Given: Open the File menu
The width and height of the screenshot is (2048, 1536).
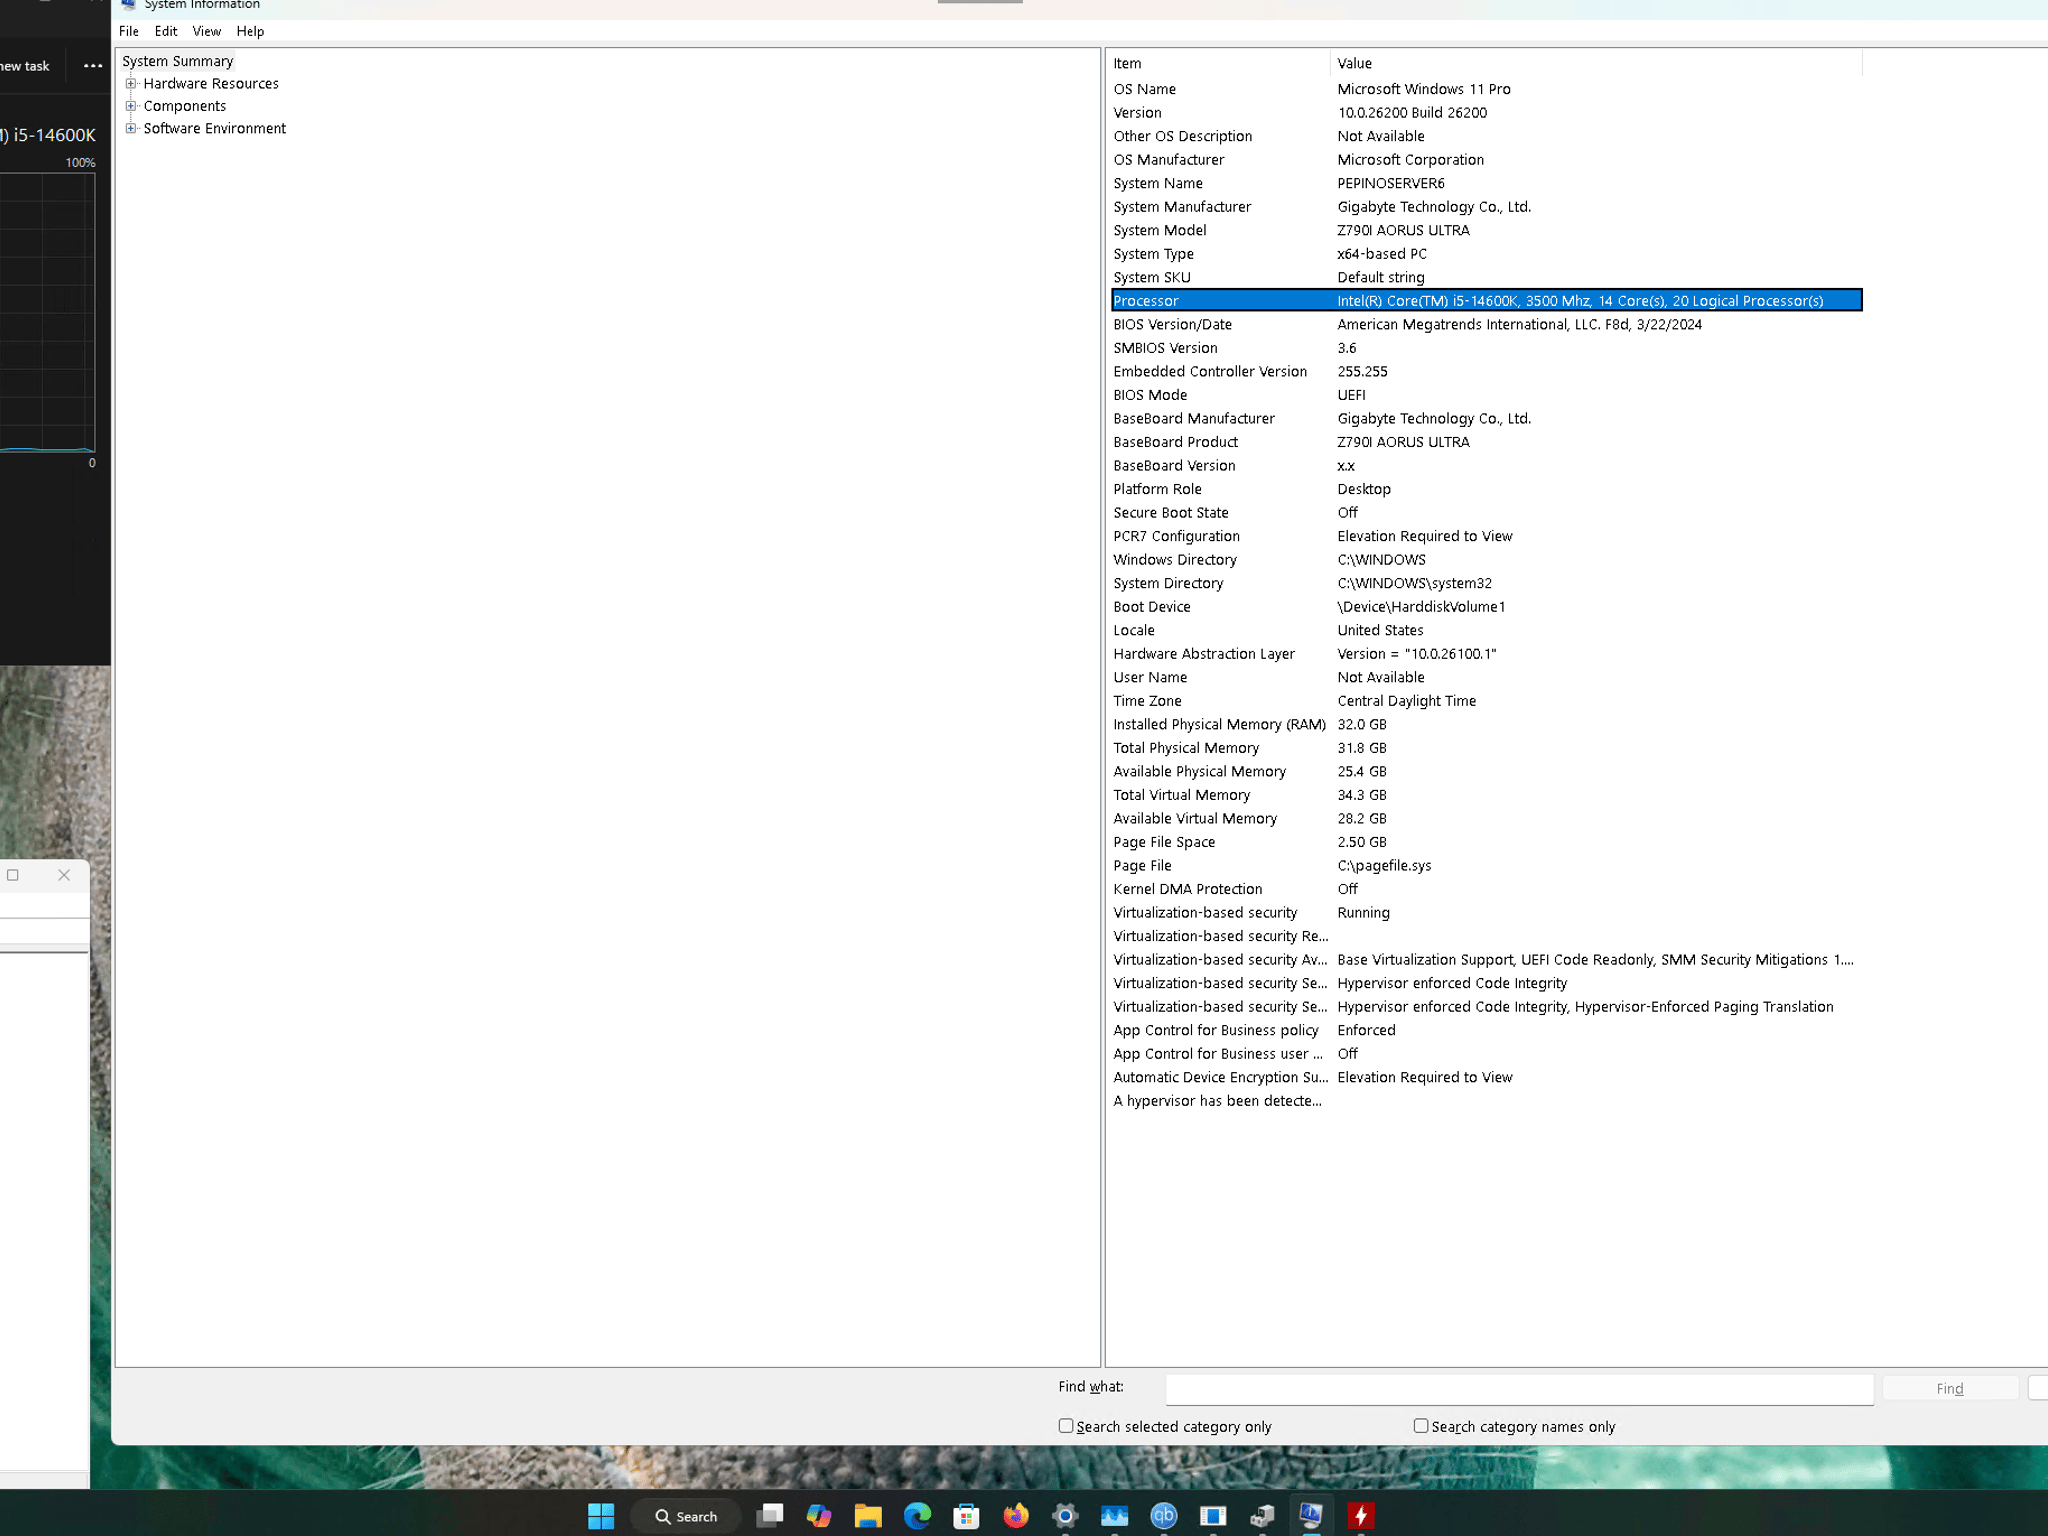Looking at the screenshot, I should [x=129, y=31].
